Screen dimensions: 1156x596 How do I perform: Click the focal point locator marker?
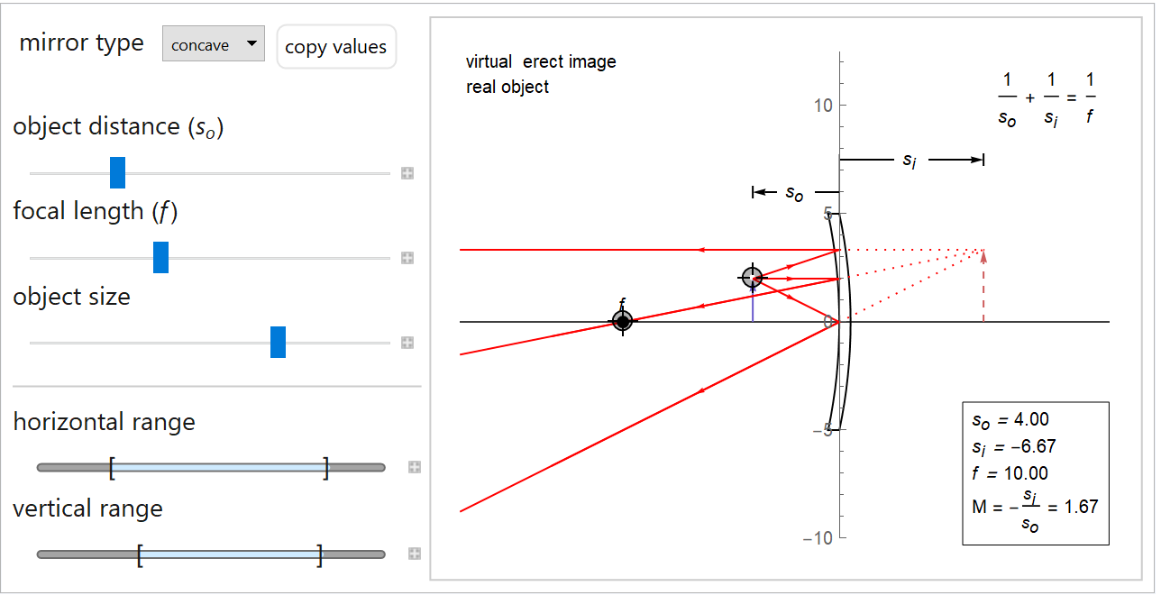(623, 321)
